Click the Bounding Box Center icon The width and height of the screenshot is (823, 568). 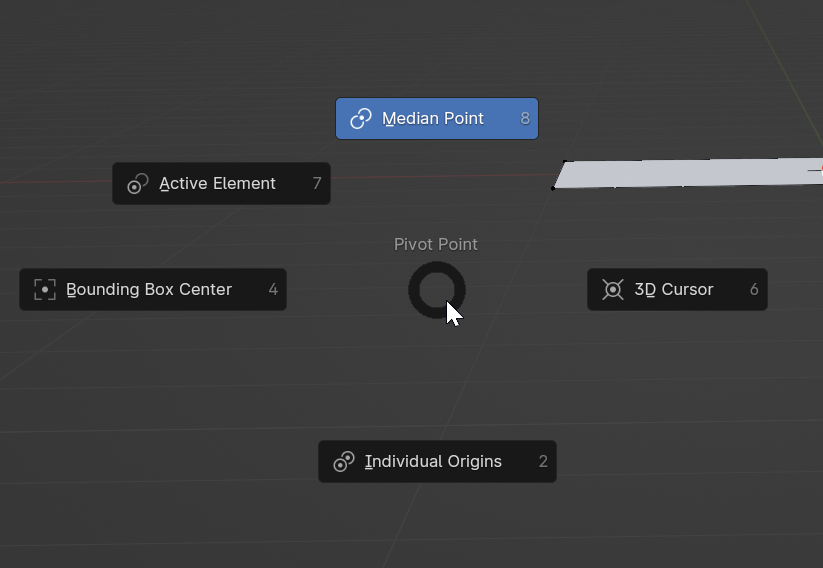pyautogui.click(x=45, y=290)
